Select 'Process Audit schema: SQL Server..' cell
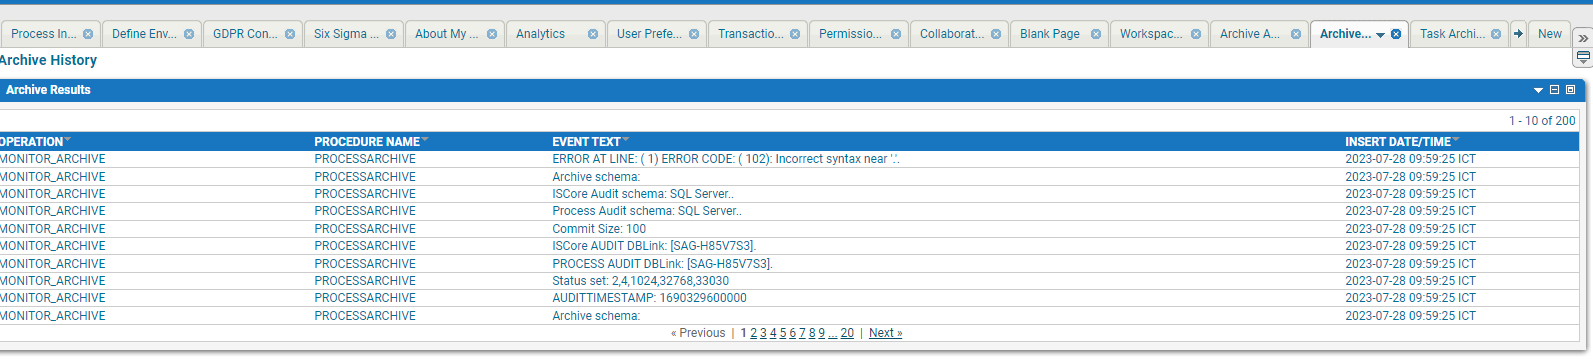Screen dimensions: 1593x364 pyautogui.click(x=647, y=211)
